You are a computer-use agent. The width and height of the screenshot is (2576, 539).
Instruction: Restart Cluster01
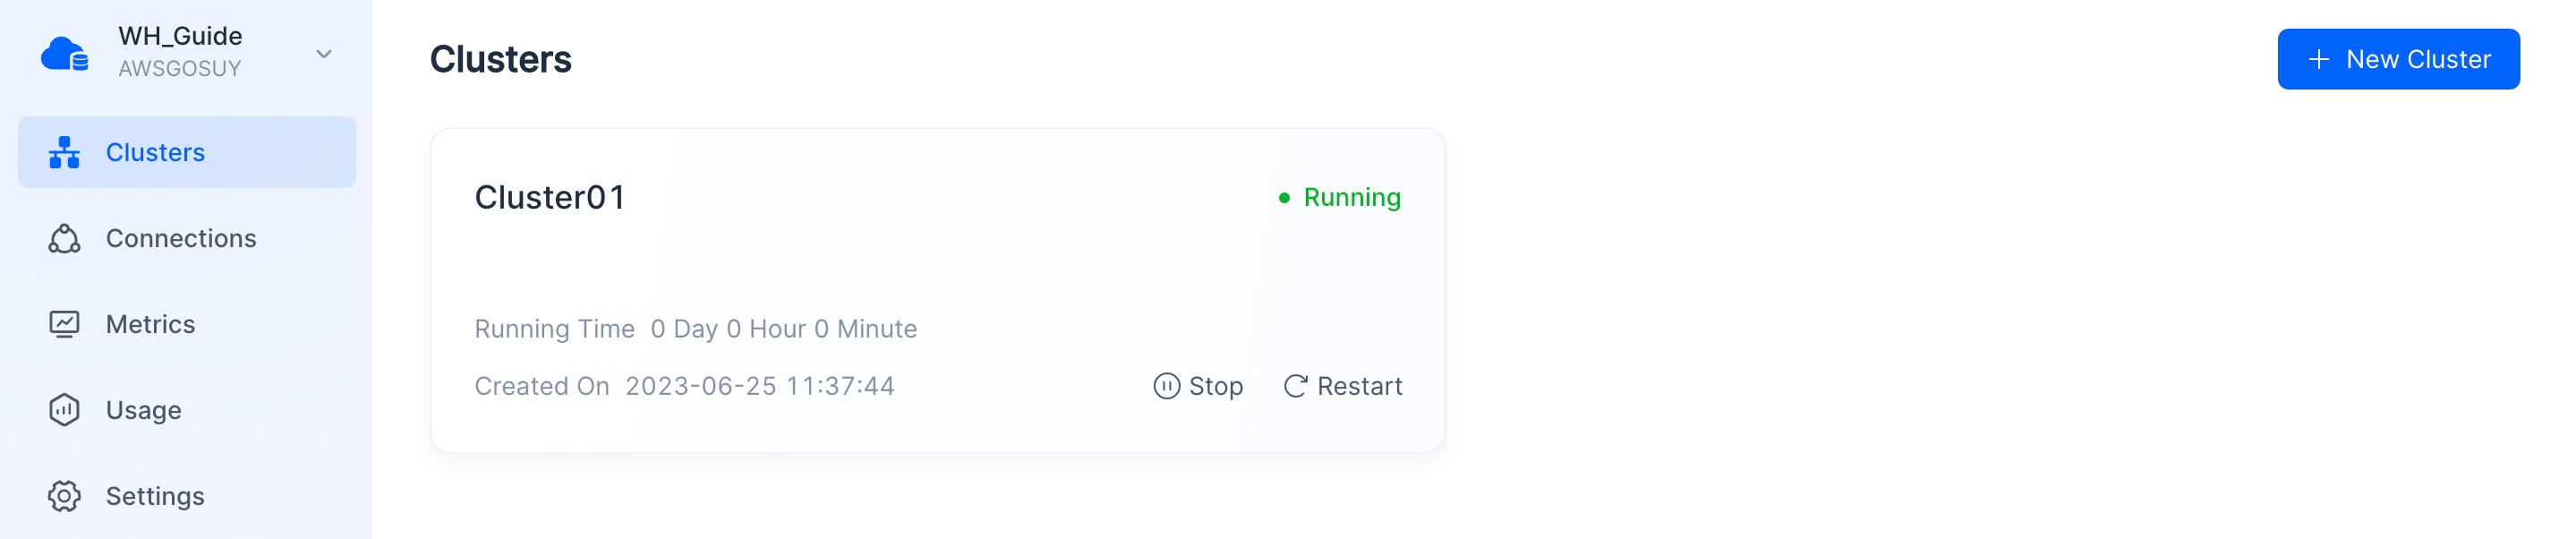pyautogui.click(x=1342, y=386)
